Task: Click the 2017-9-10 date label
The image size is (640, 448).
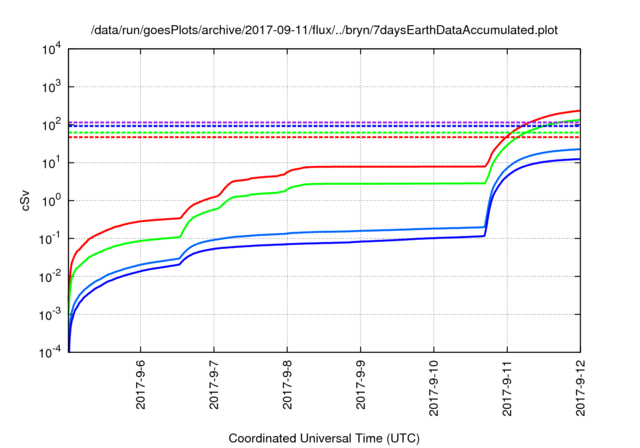Action: (433, 388)
